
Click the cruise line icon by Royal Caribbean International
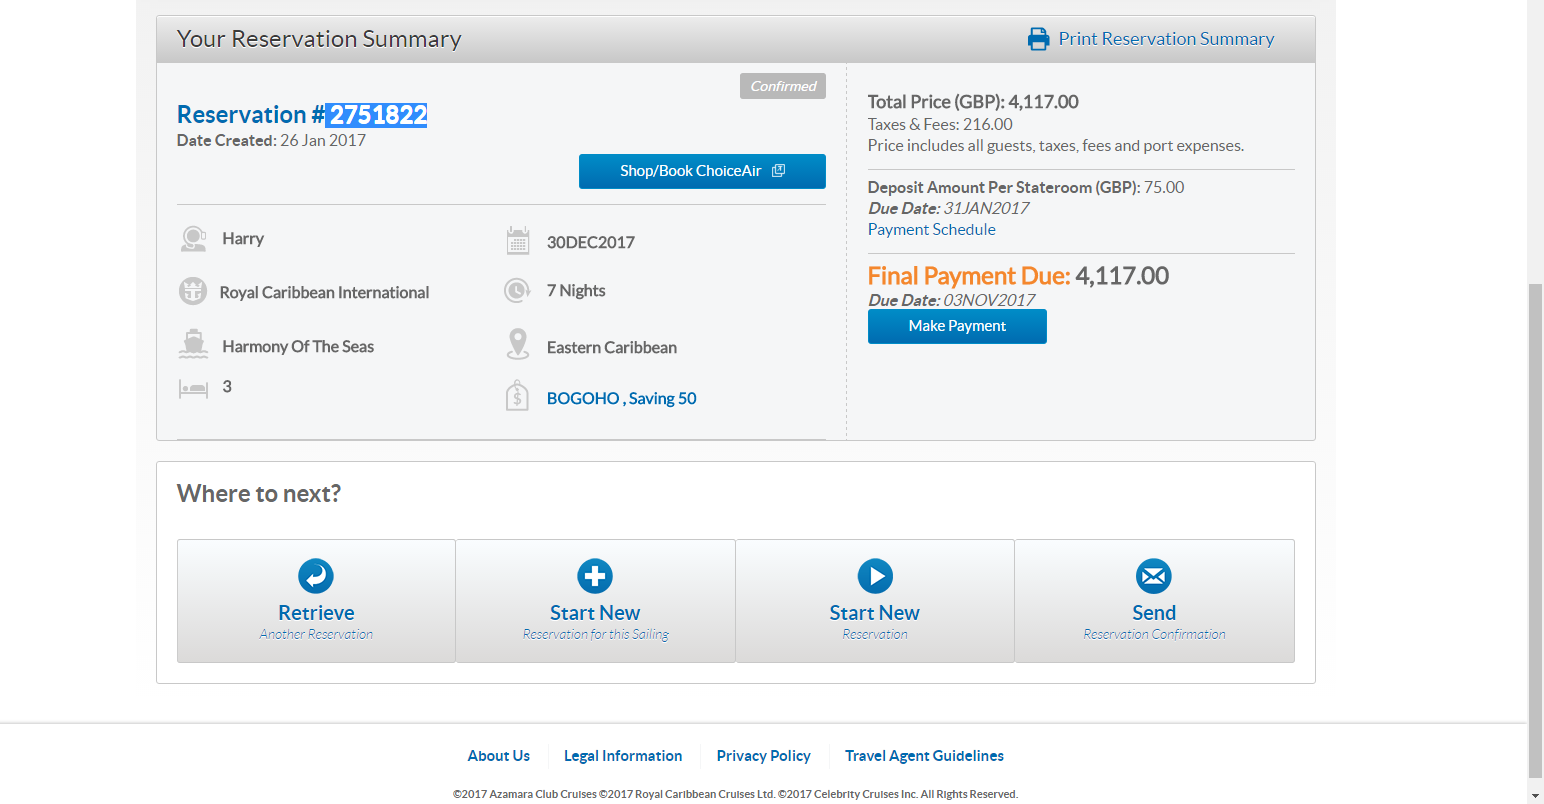[193, 291]
